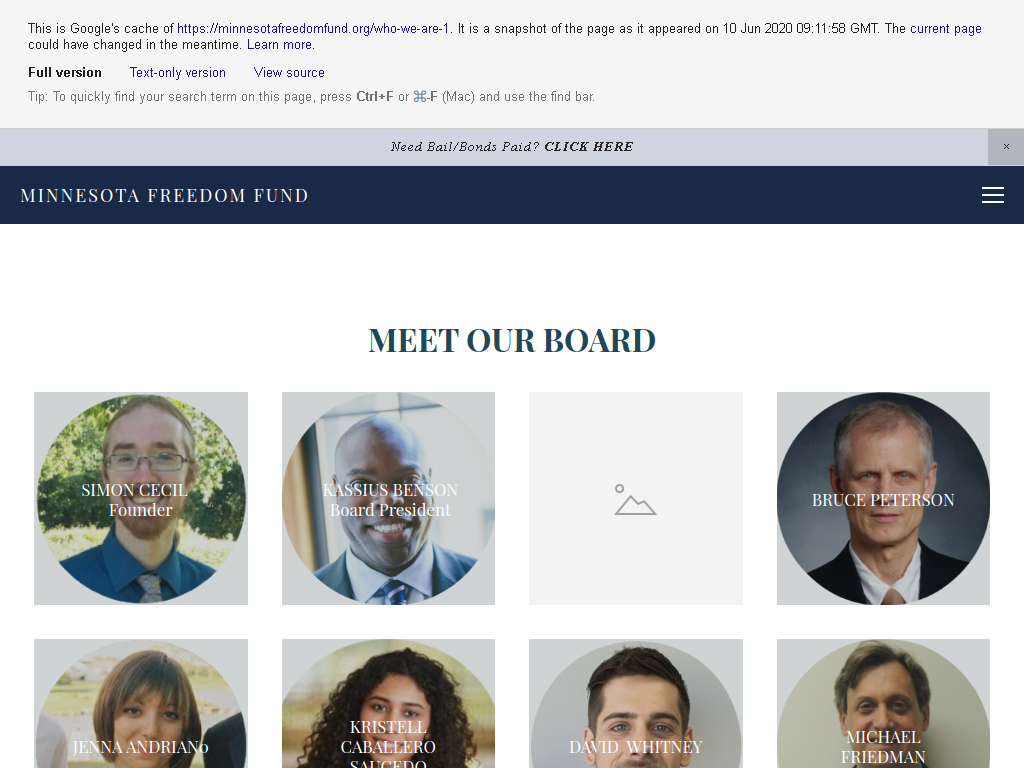Go to the current page link

point(945,28)
